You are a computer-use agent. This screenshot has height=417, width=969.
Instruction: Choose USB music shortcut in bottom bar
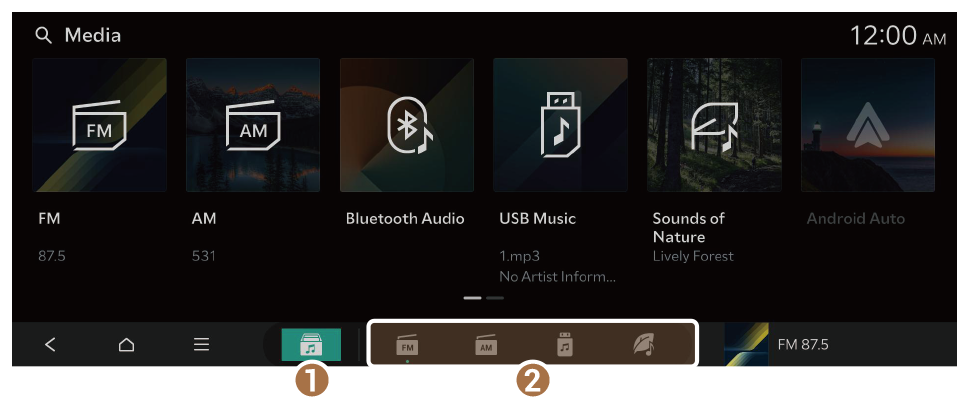coord(565,345)
